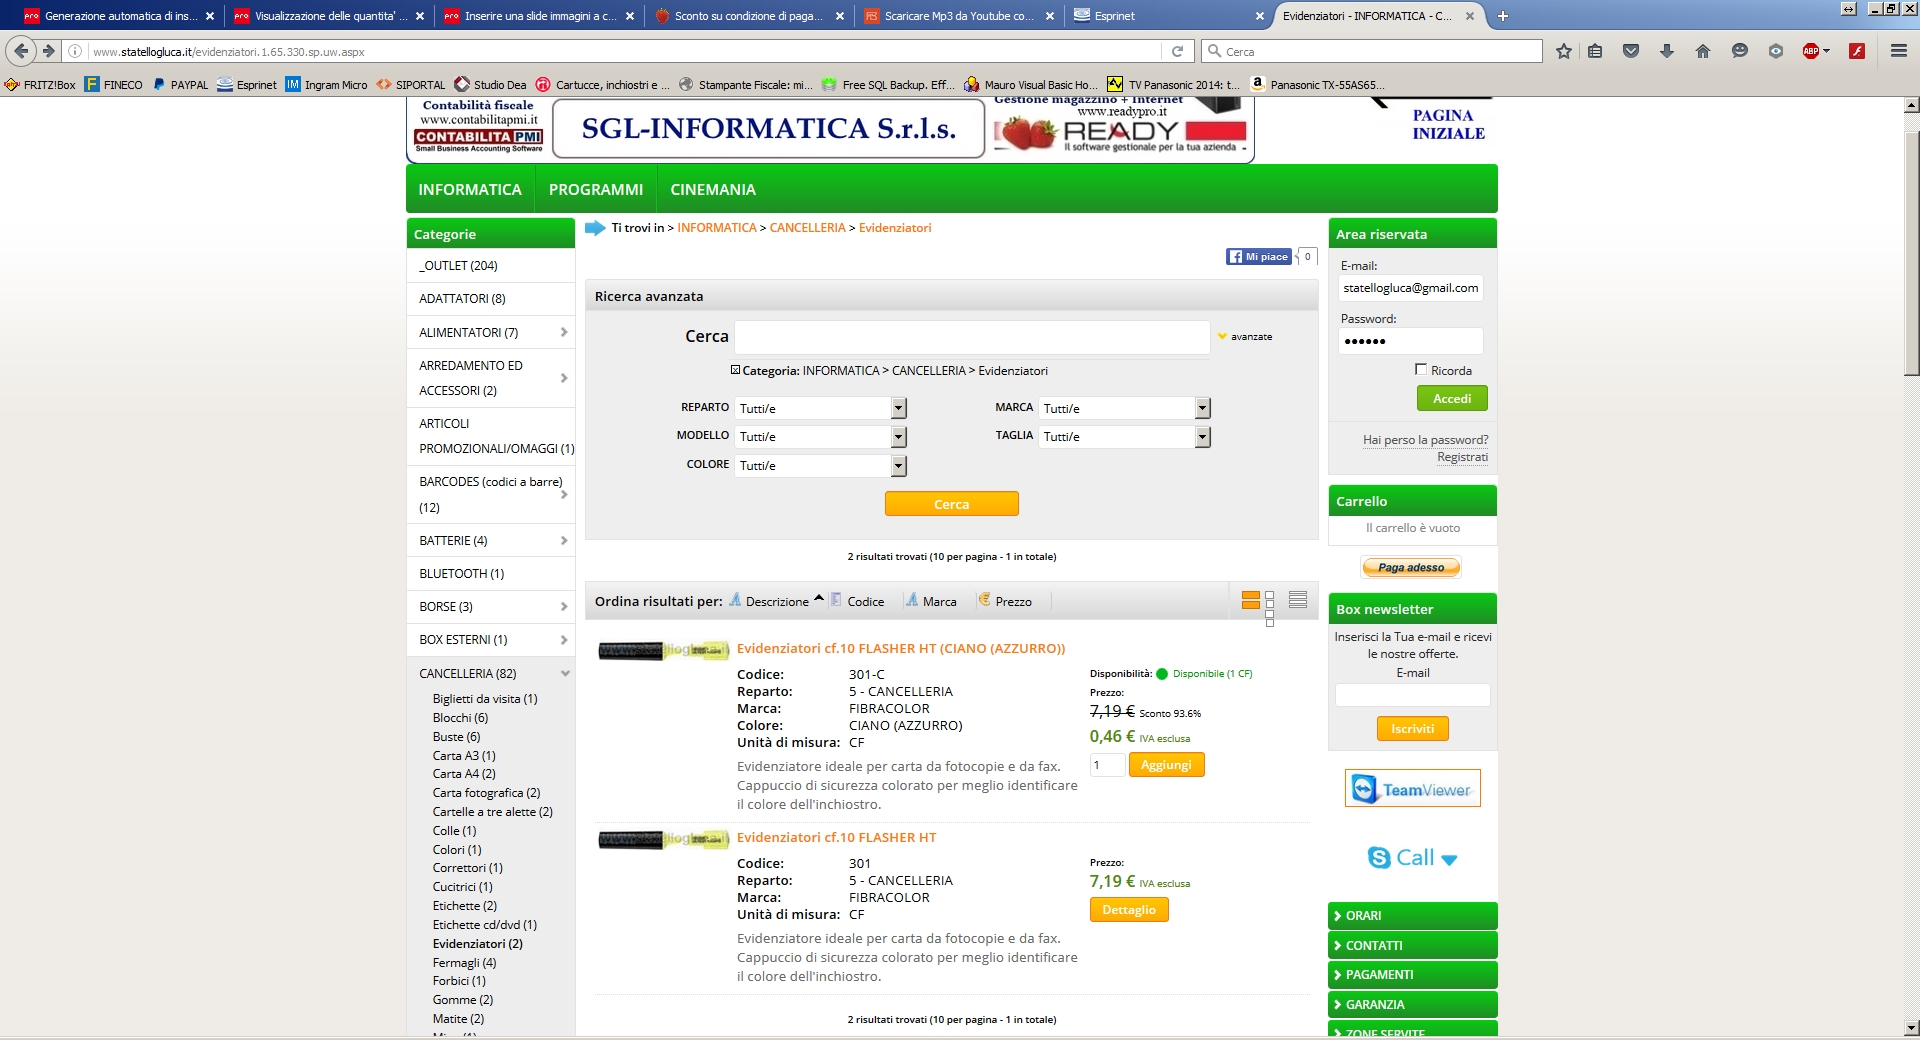Sort results by Marca

(931, 601)
